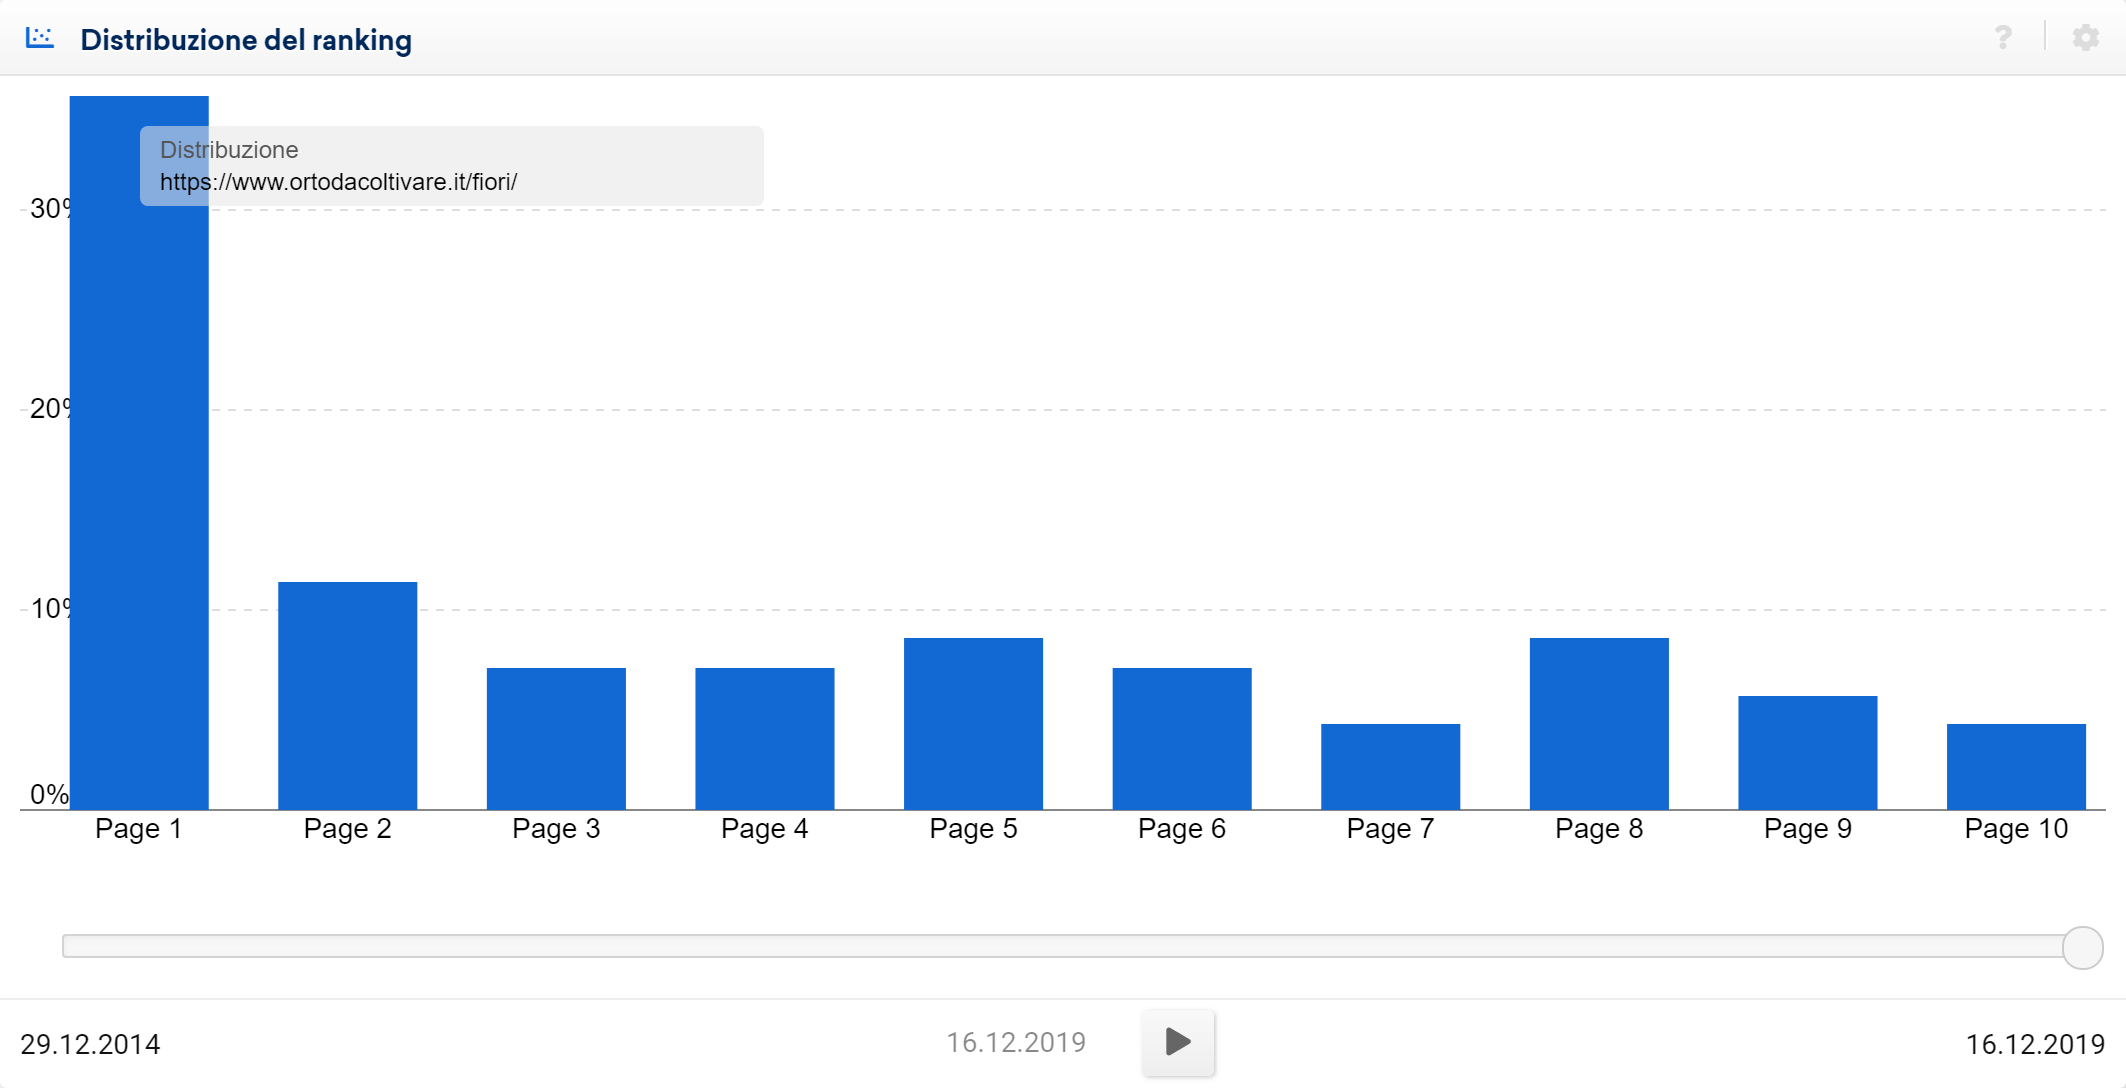Viewport: 2126px width, 1088px height.
Task: Click the Page 1 bar
Action: click(139, 500)
